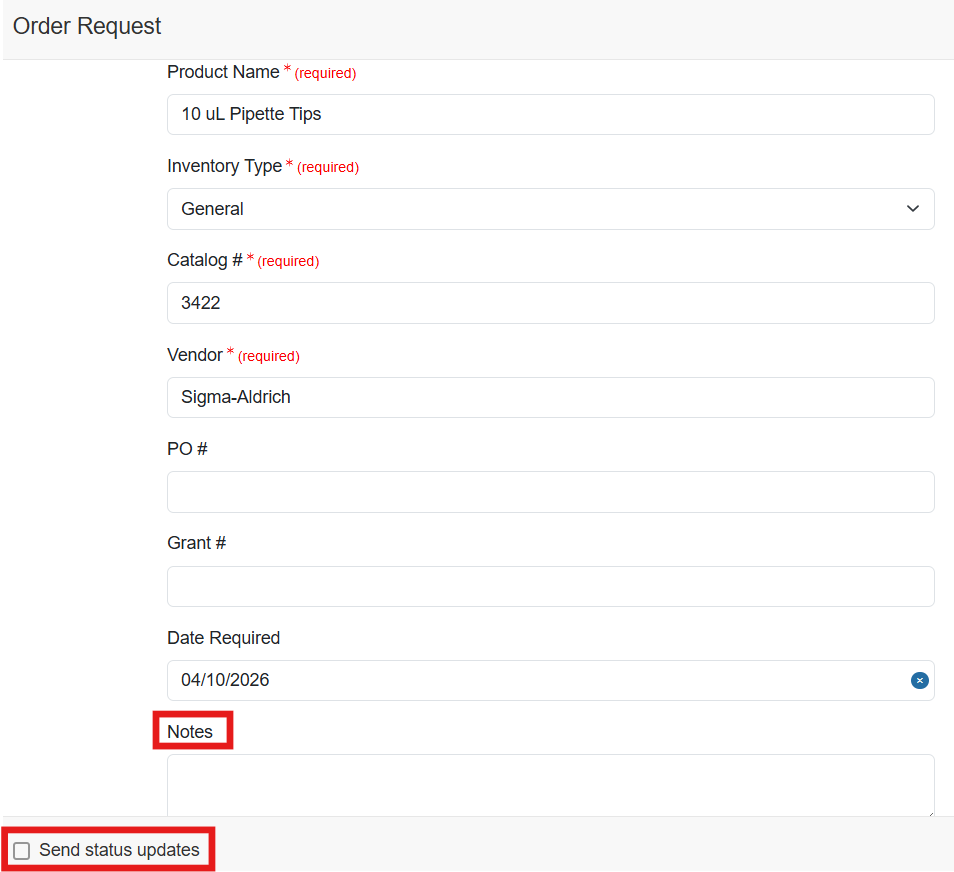Select the Vendor field with Sigma-Aldrich
This screenshot has width=954, height=872.
click(550, 397)
